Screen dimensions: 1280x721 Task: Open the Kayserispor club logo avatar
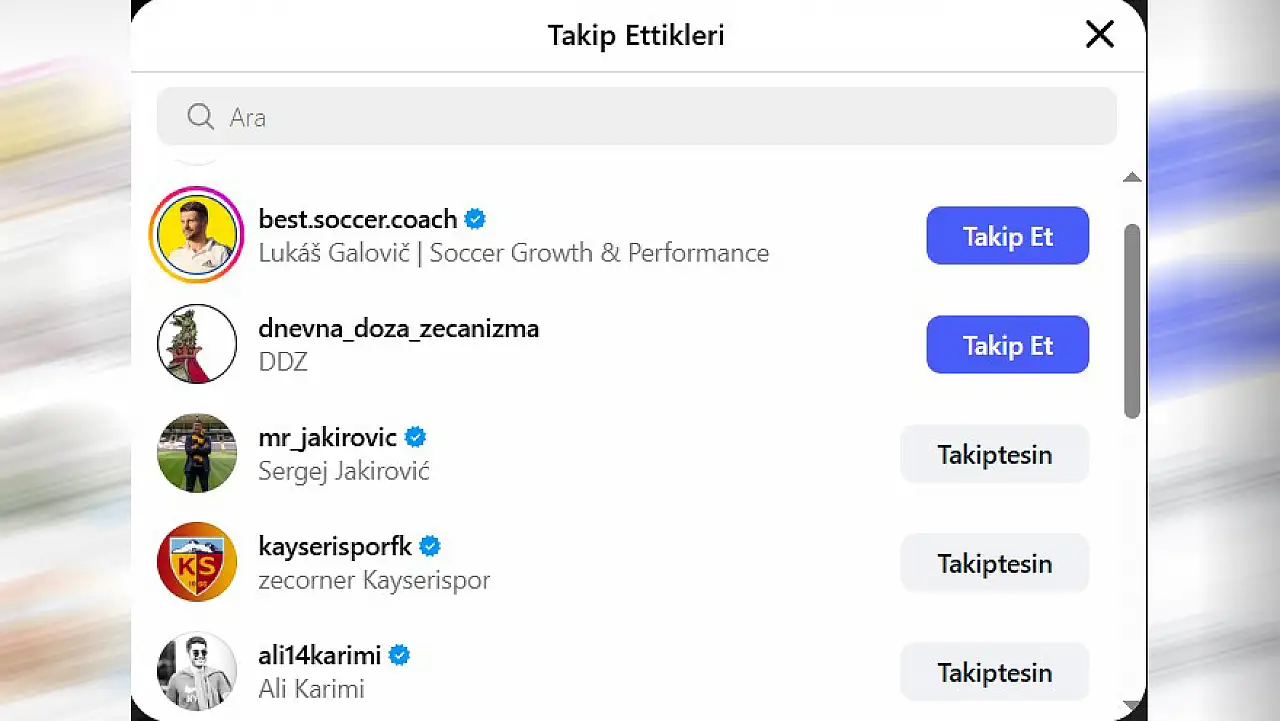pyautogui.click(x=196, y=561)
